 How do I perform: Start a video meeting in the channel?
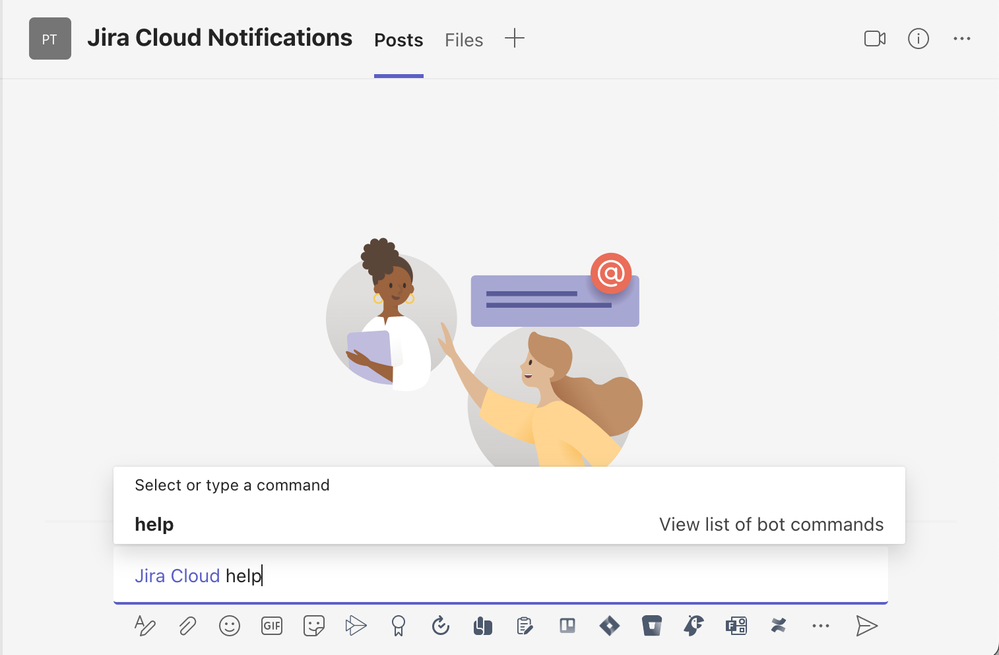tap(874, 38)
